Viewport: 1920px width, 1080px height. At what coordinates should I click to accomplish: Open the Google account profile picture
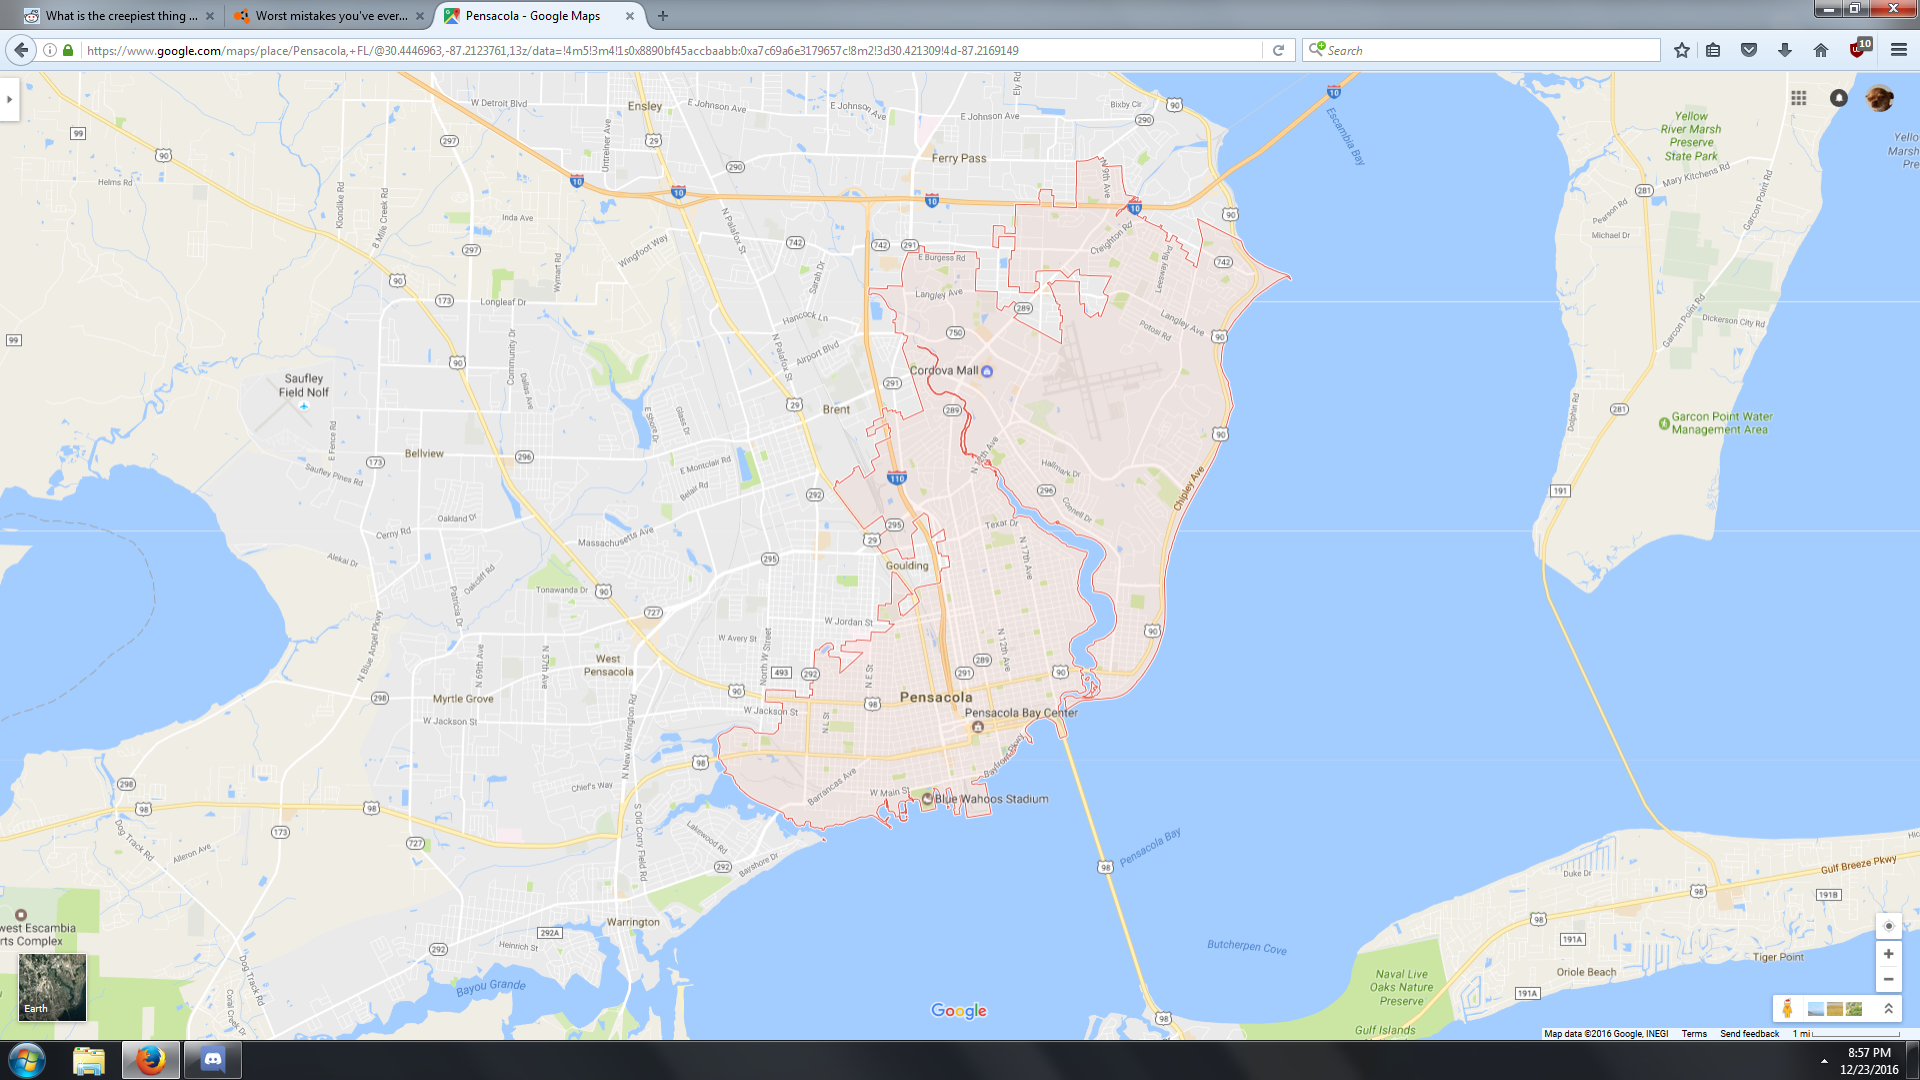(x=1879, y=98)
